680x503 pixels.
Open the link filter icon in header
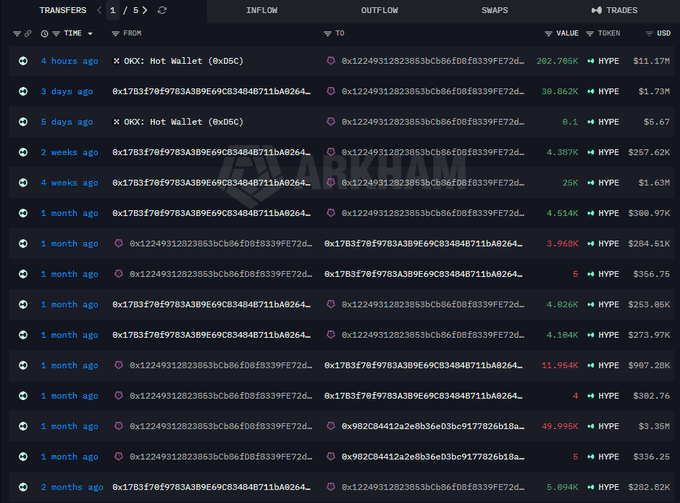[x=28, y=33]
